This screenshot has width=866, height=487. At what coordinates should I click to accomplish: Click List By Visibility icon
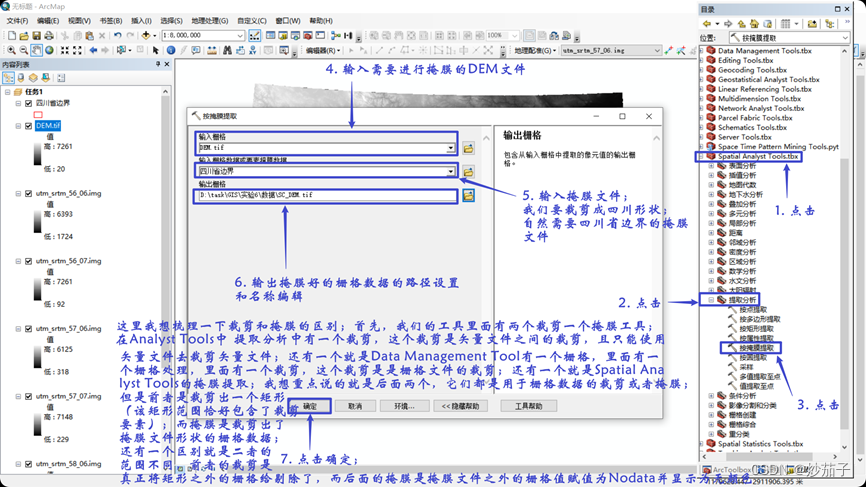coord(33,78)
